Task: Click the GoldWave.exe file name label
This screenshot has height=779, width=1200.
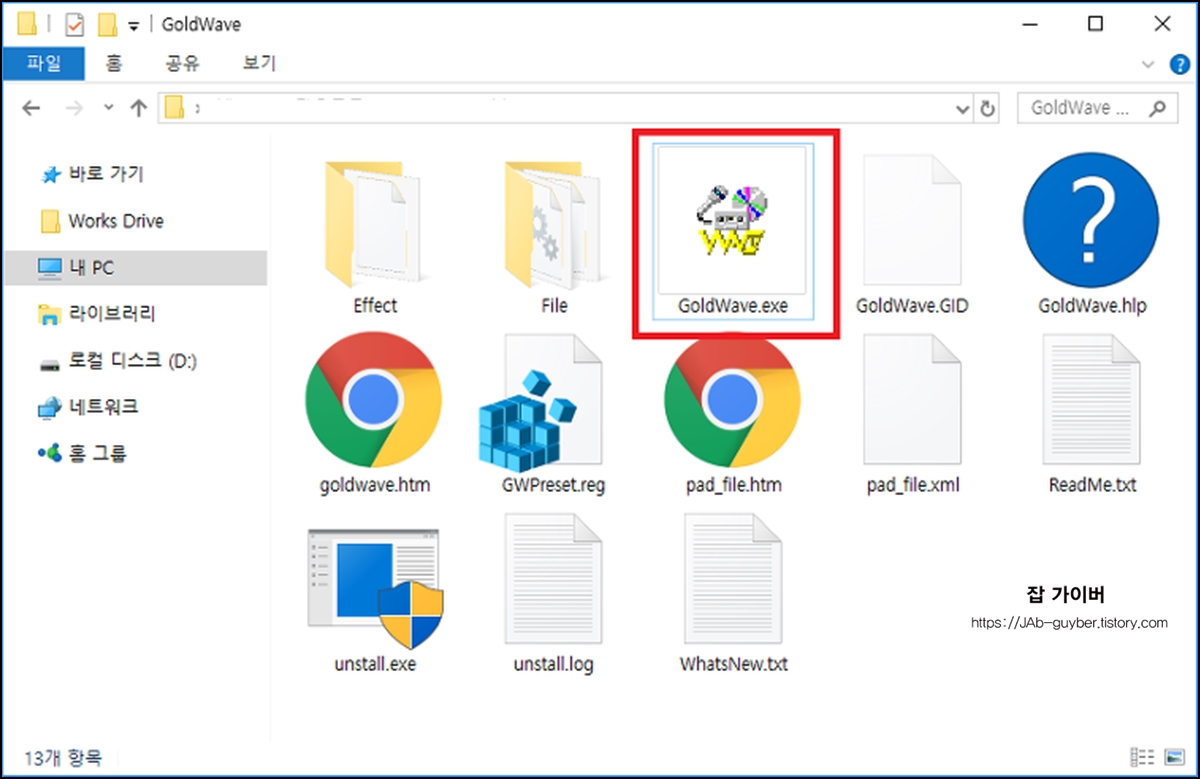Action: pos(733,306)
